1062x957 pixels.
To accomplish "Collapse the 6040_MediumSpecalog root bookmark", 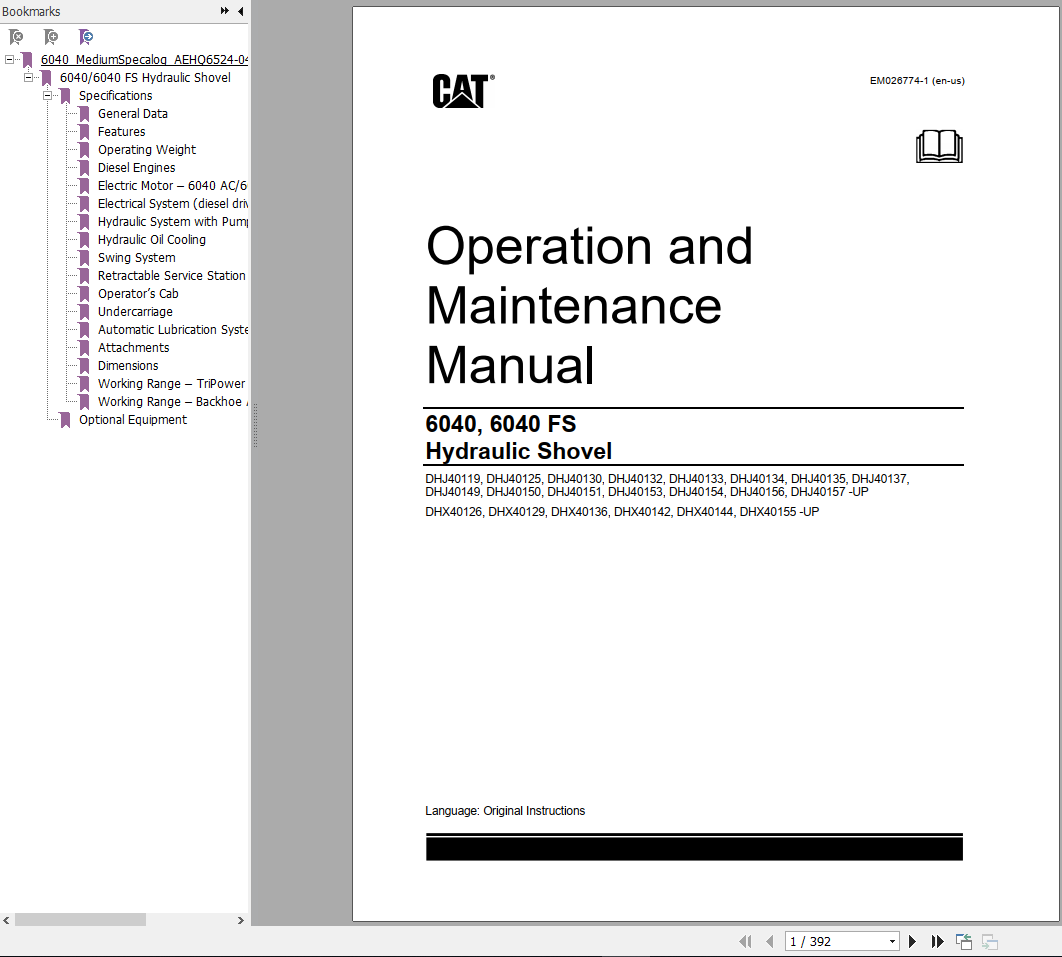I will 9,60.
